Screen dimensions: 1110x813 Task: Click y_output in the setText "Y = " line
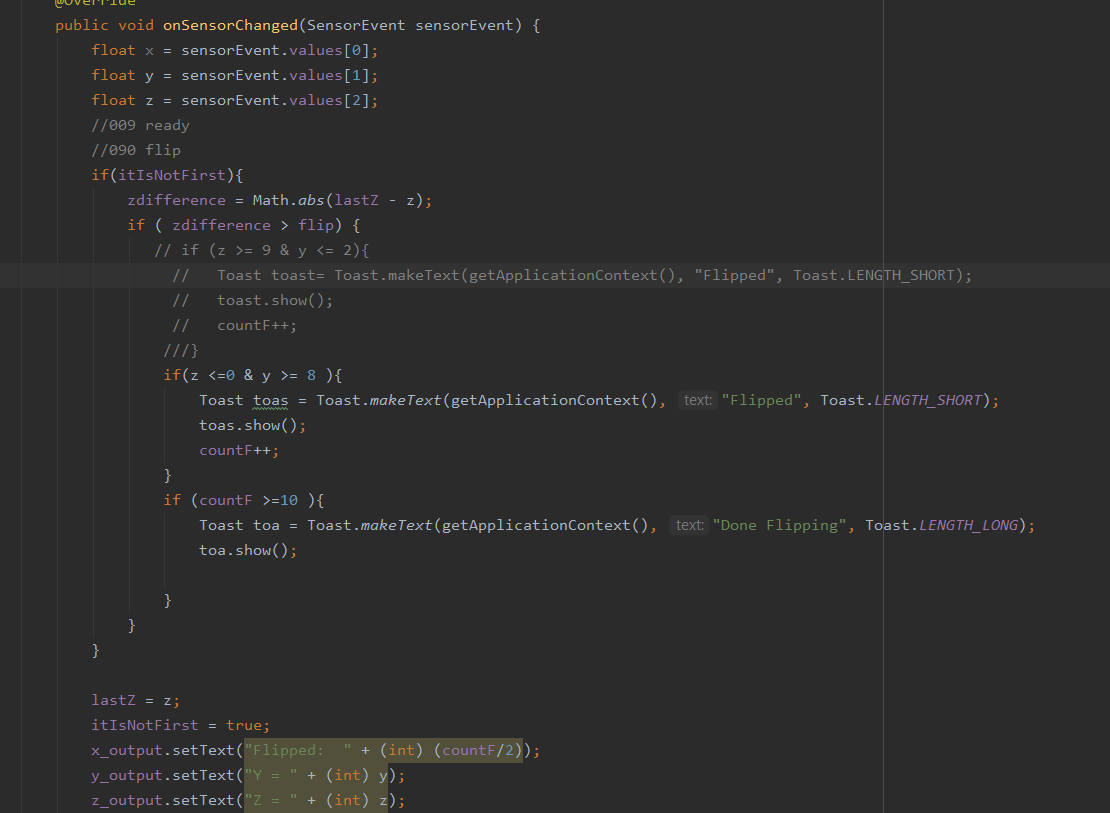[x=127, y=775]
